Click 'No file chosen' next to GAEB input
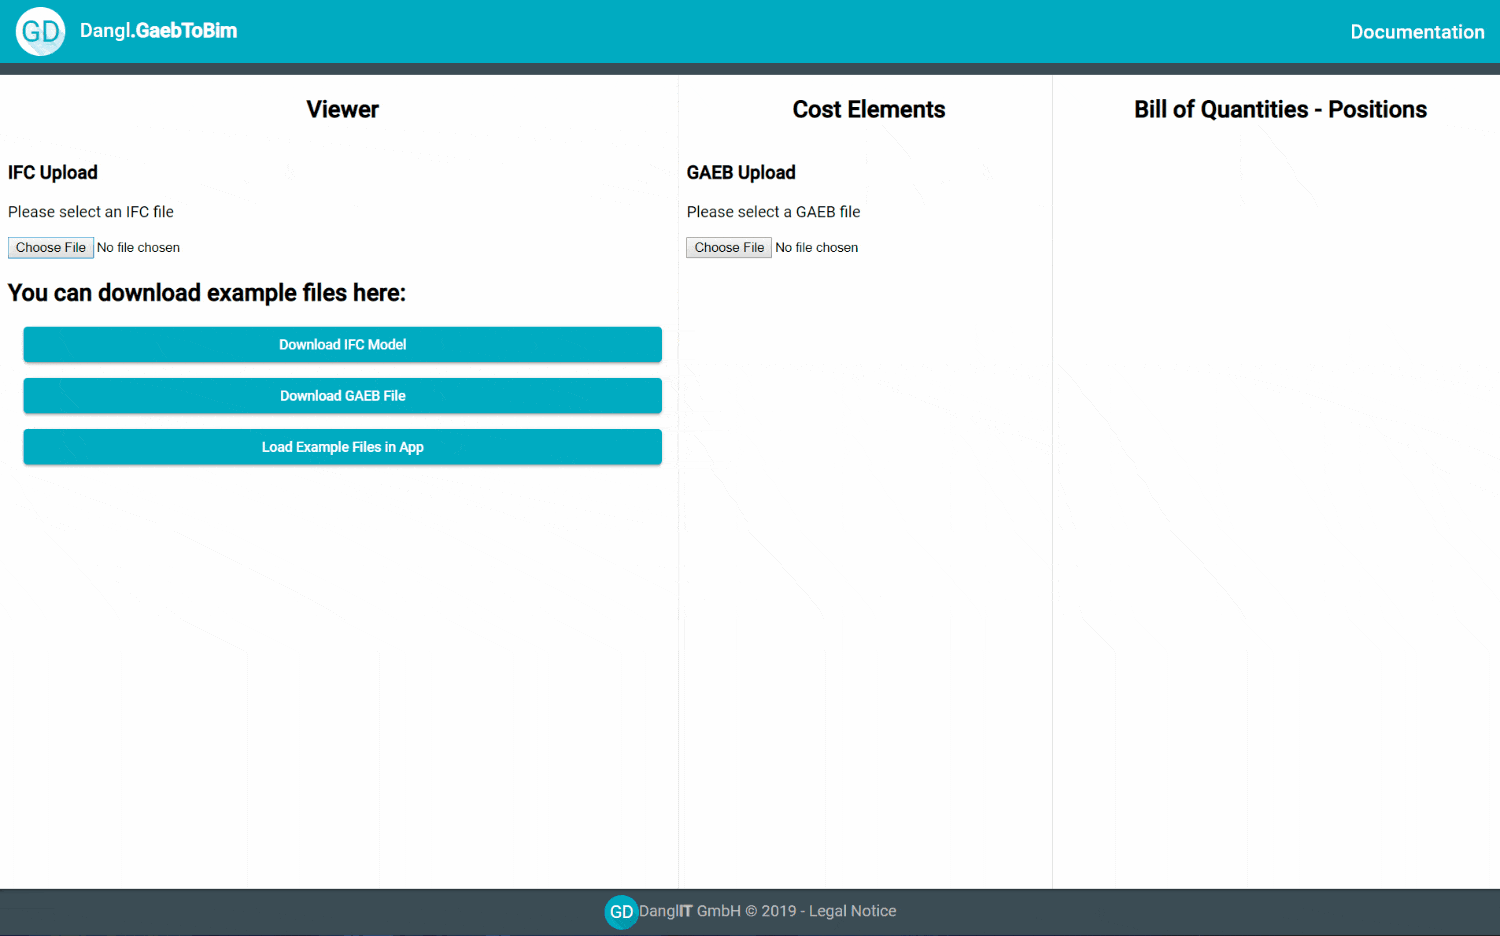Viewport: 1500px width, 936px height. [x=816, y=248]
